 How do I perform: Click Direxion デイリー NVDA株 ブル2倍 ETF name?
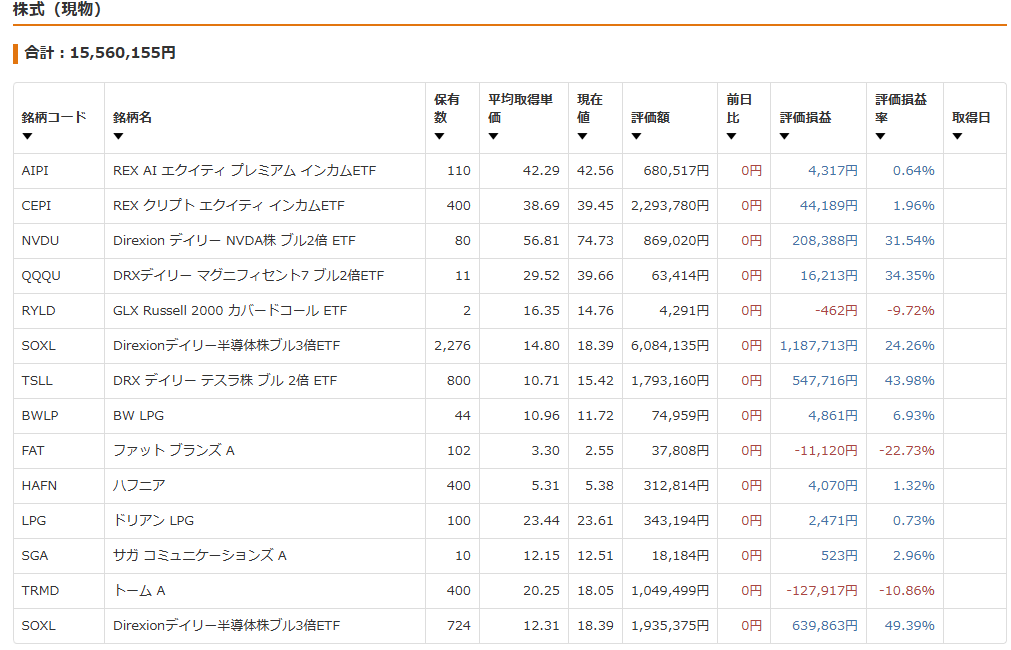[234, 241]
